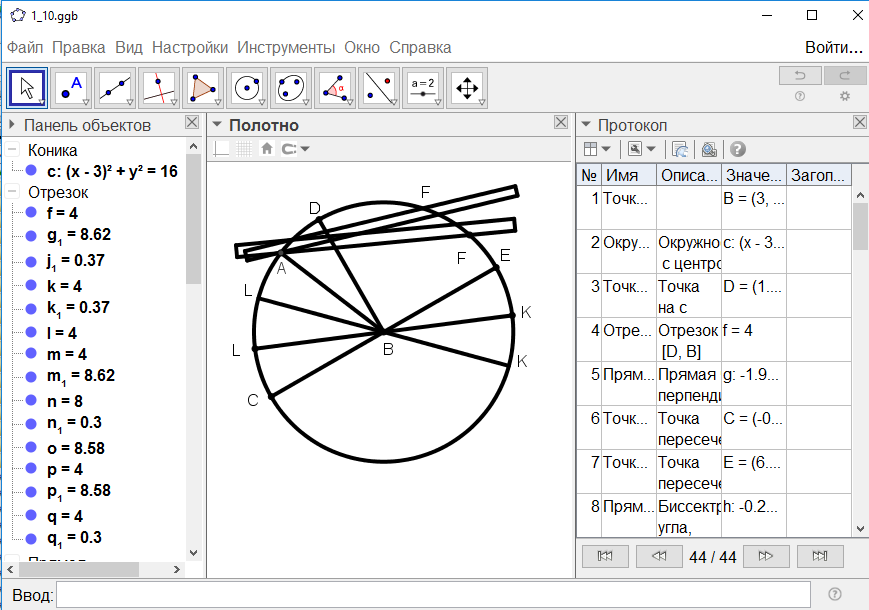Open the Настройки menu
The height and width of the screenshot is (610, 869).
(190, 47)
